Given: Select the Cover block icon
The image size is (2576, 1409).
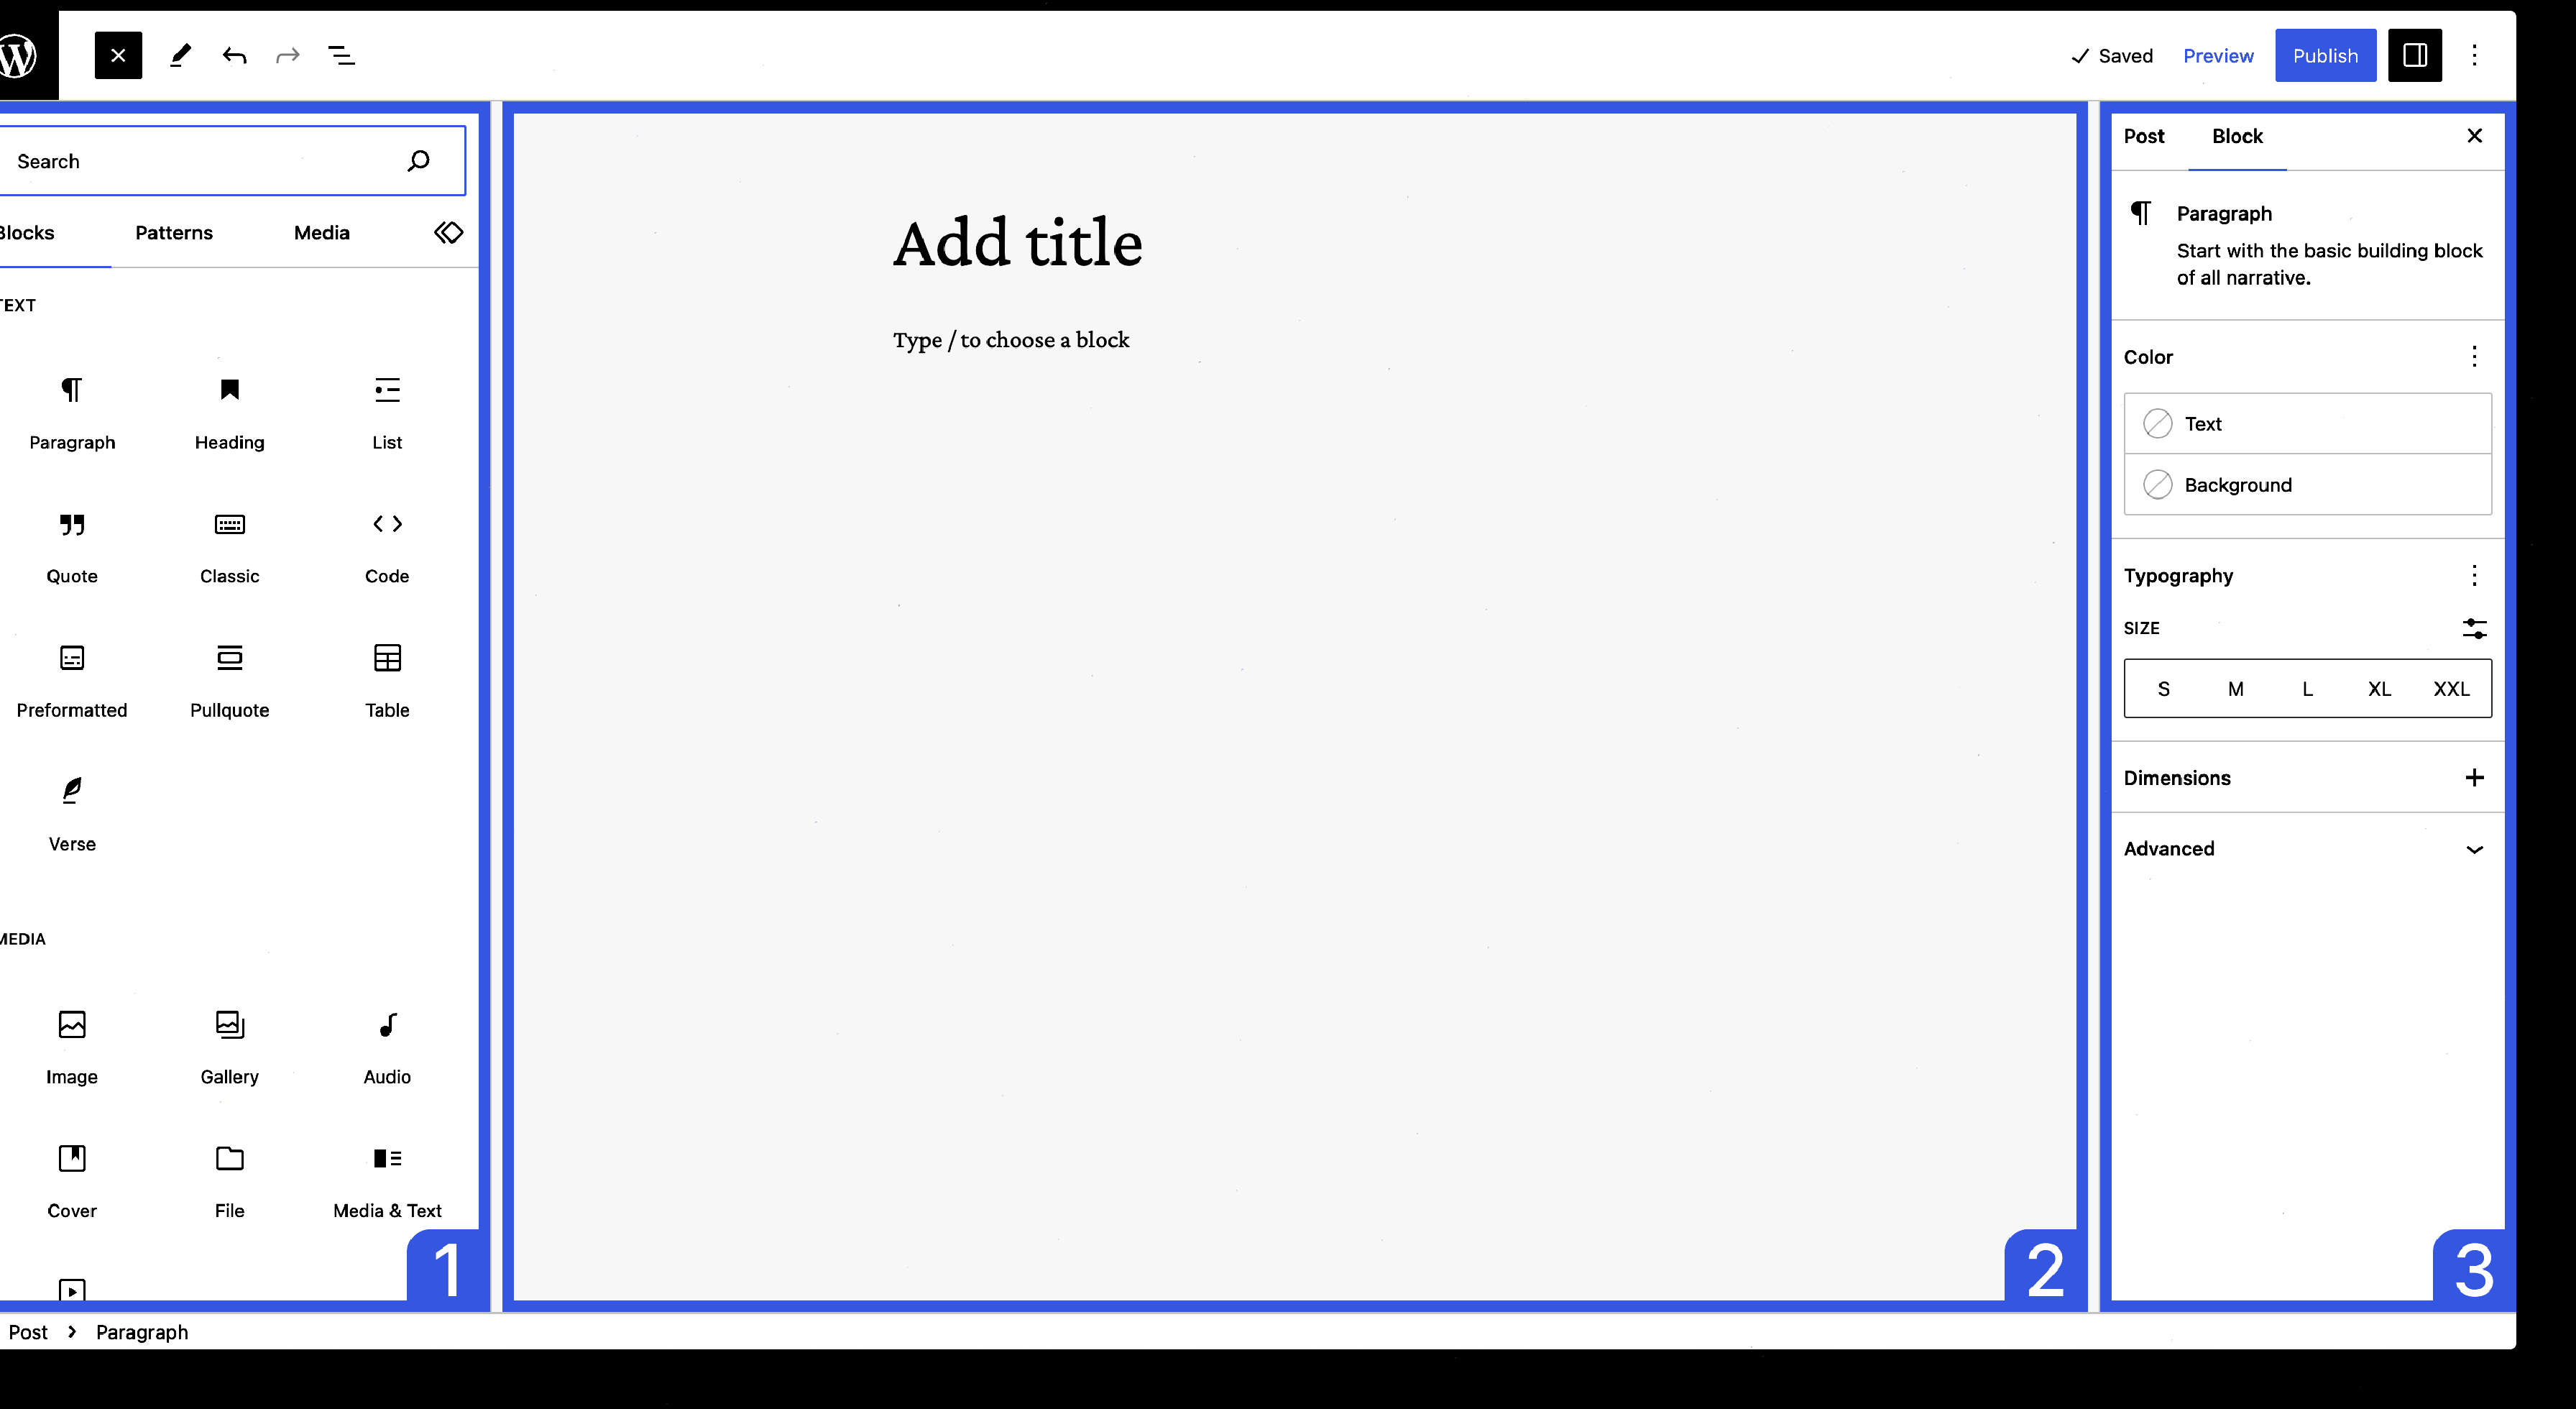Looking at the screenshot, I should 71,1157.
